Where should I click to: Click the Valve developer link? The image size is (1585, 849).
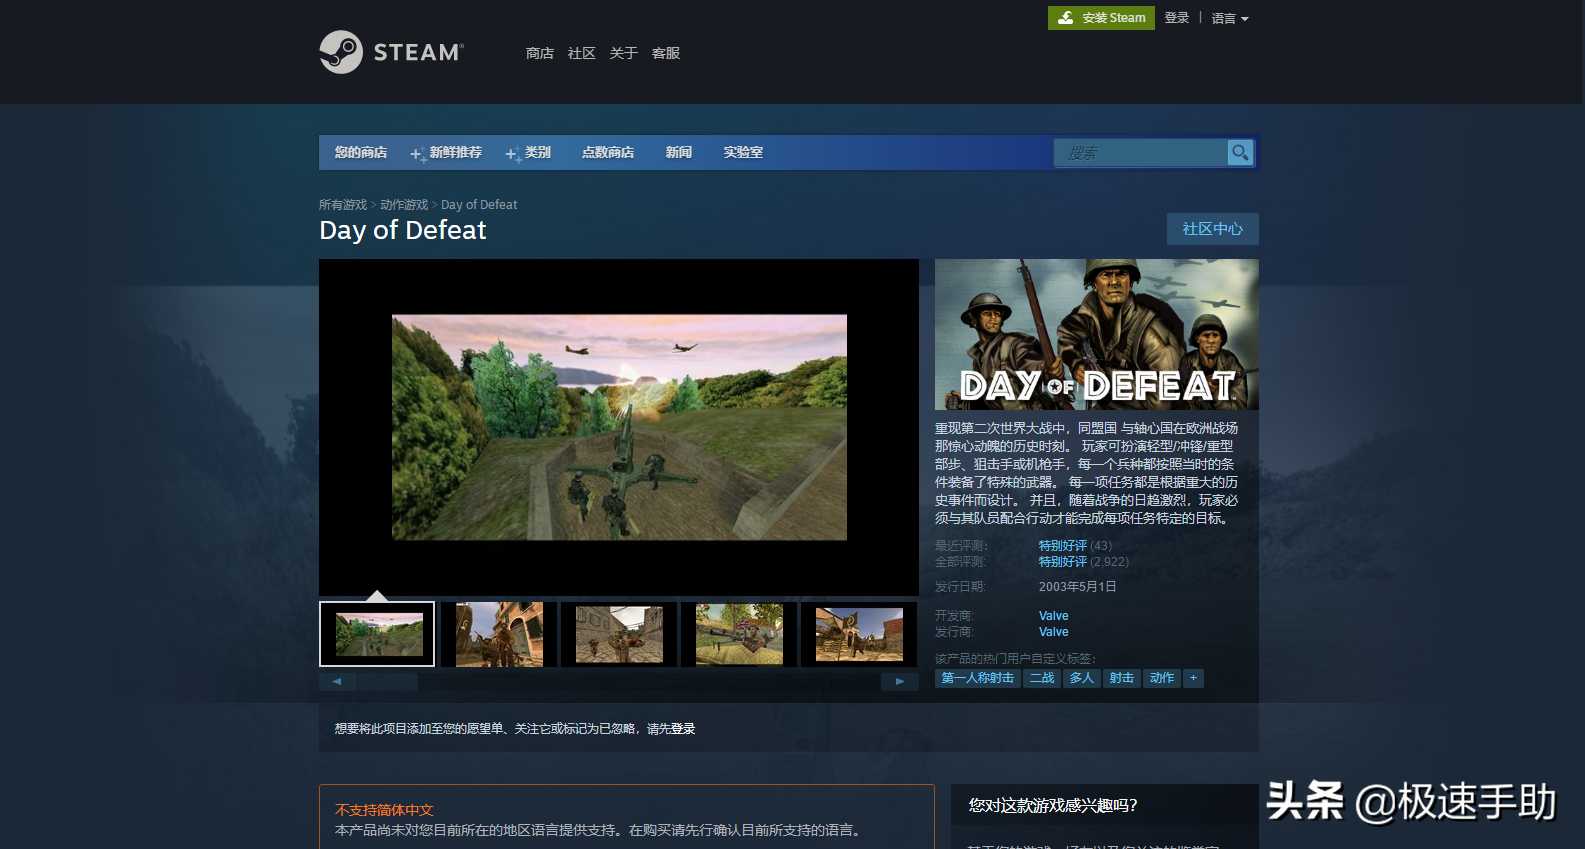coord(1053,616)
